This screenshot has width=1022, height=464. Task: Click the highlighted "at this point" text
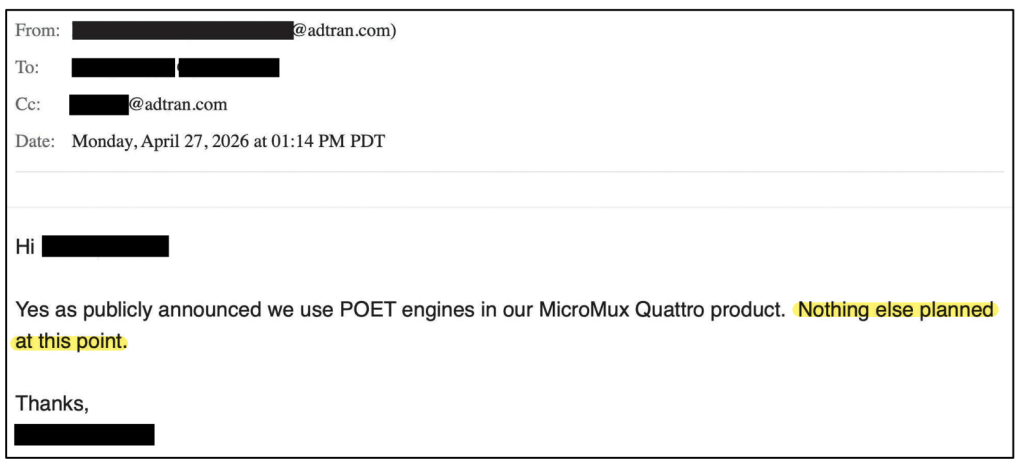tap(68, 341)
